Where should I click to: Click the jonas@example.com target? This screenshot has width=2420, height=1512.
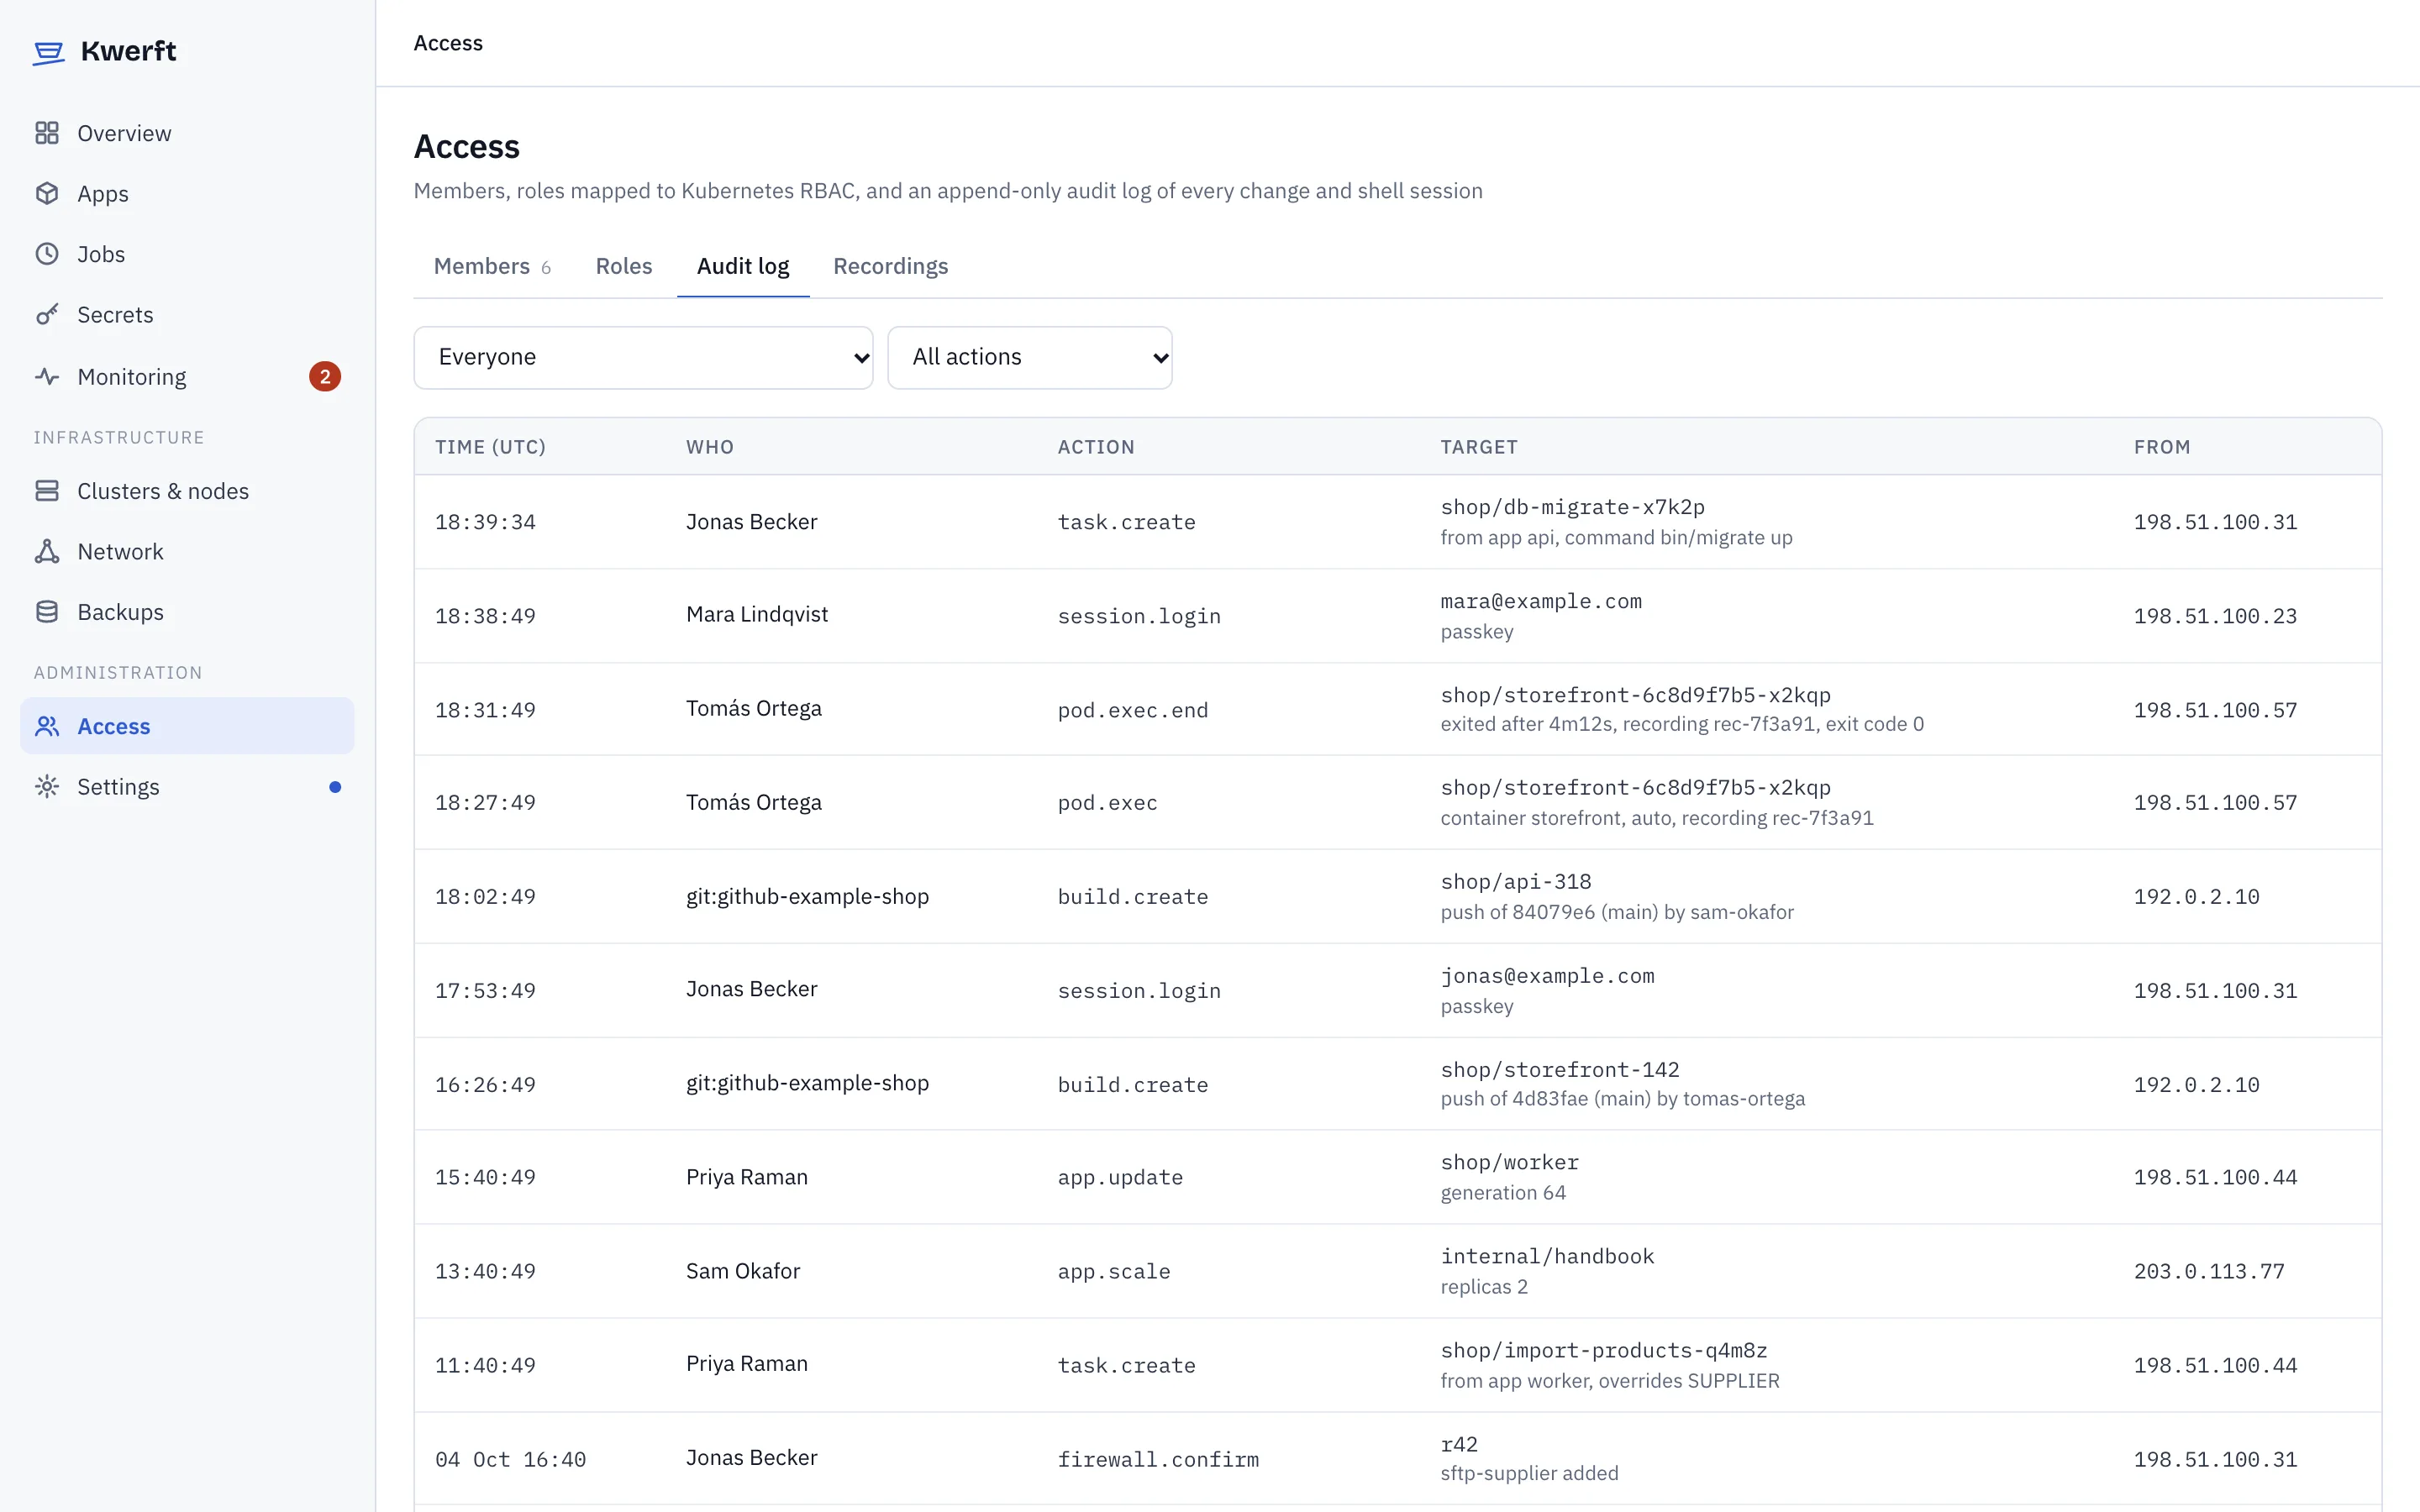(1547, 976)
